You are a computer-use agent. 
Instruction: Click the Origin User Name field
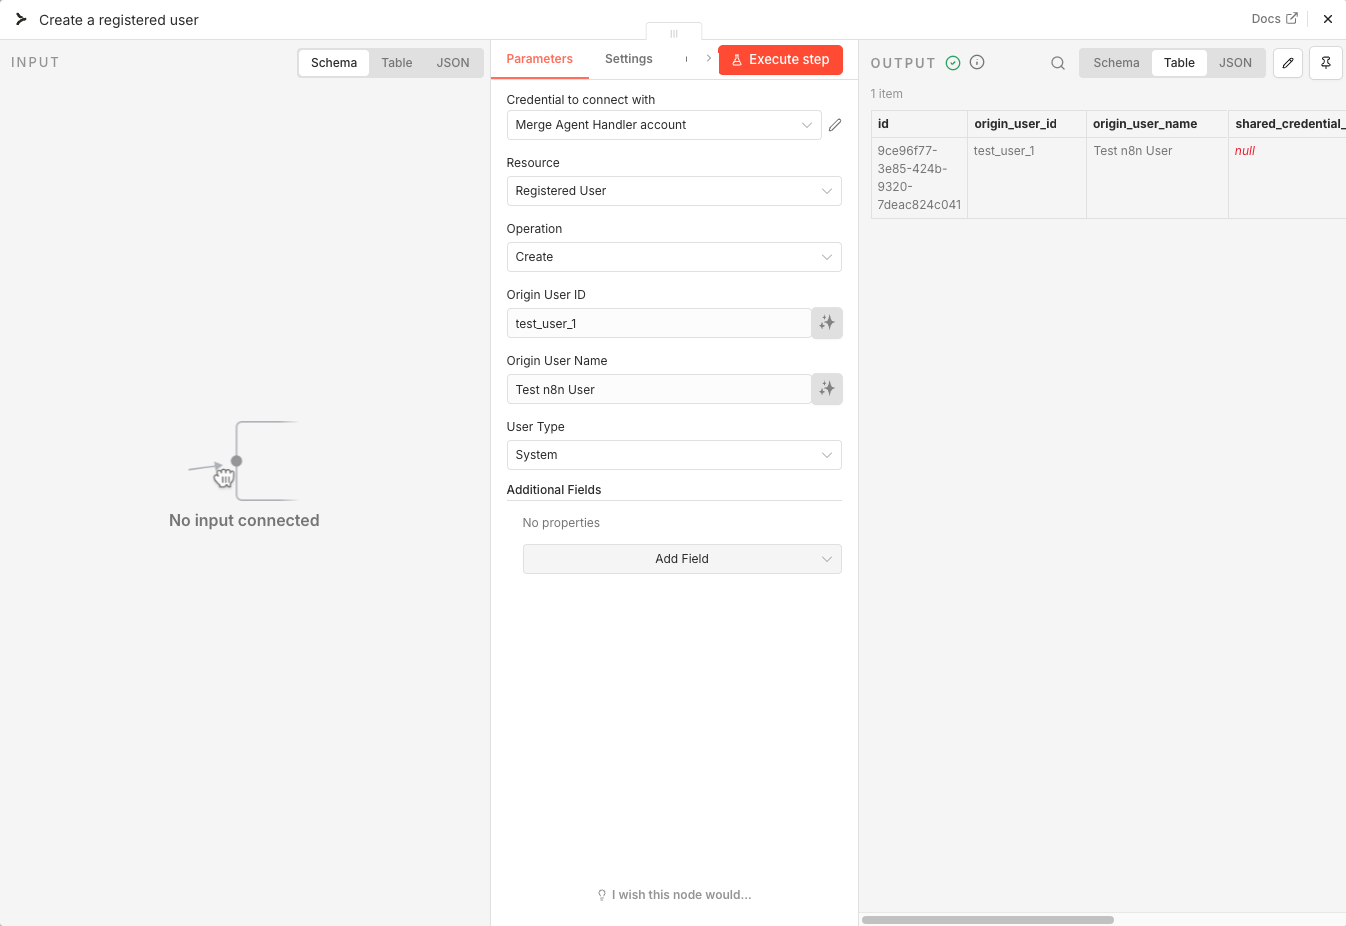point(659,389)
